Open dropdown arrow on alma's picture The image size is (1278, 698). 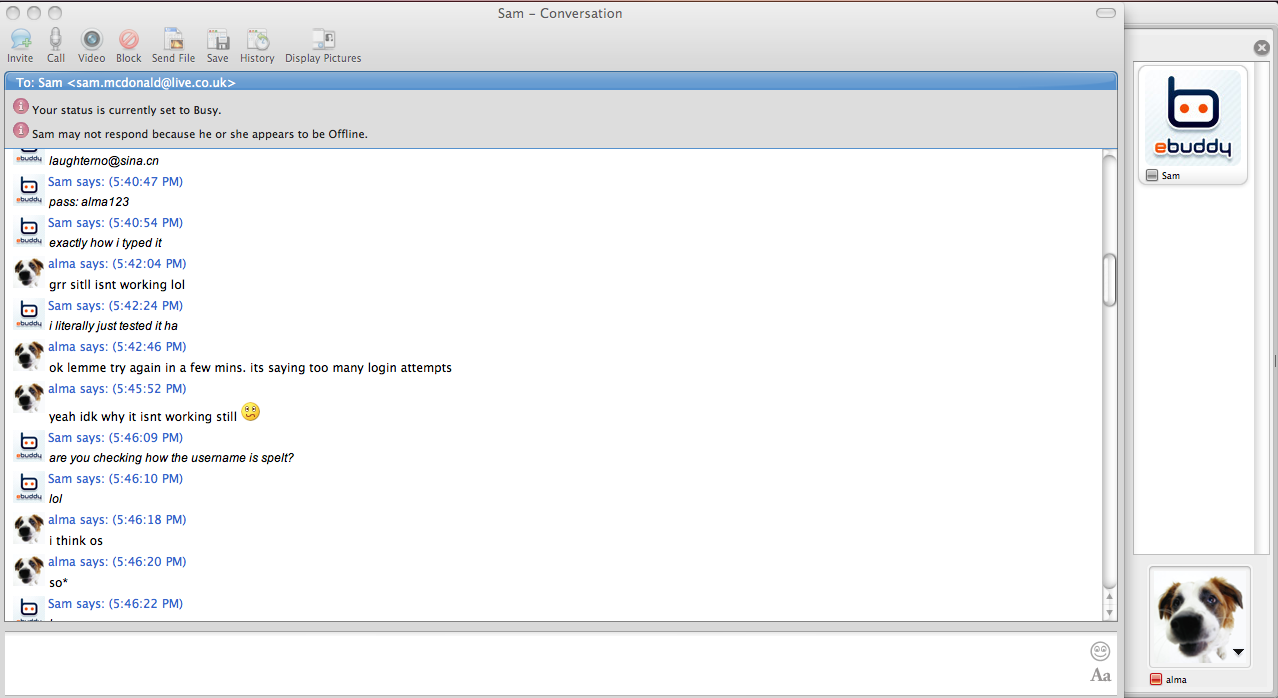(1238, 653)
